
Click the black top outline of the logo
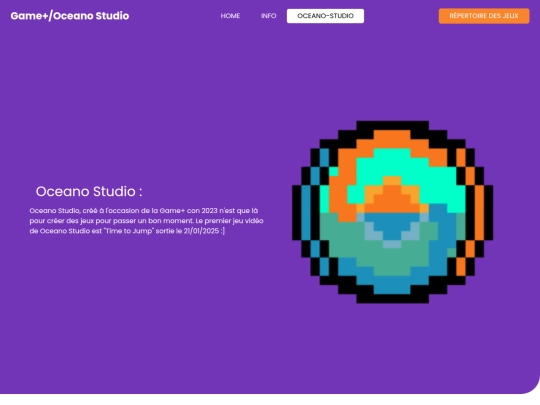(x=393, y=125)
